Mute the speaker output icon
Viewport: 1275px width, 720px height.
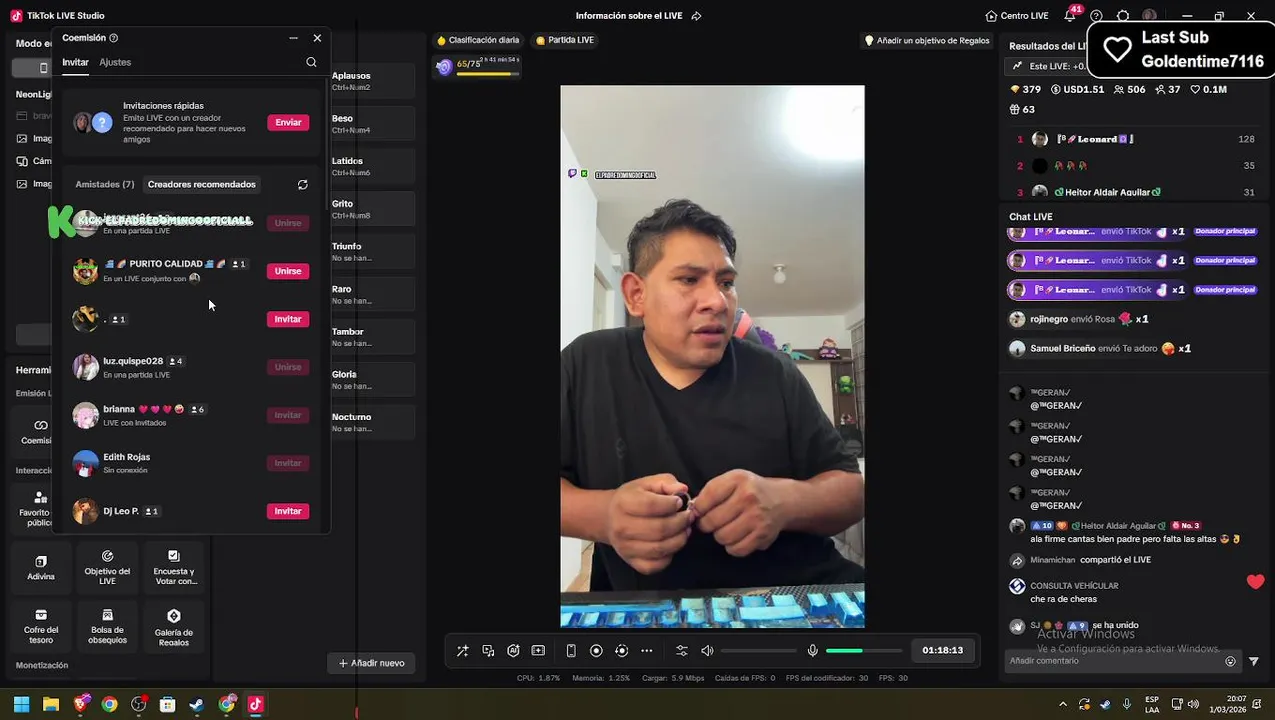[707, 650]
